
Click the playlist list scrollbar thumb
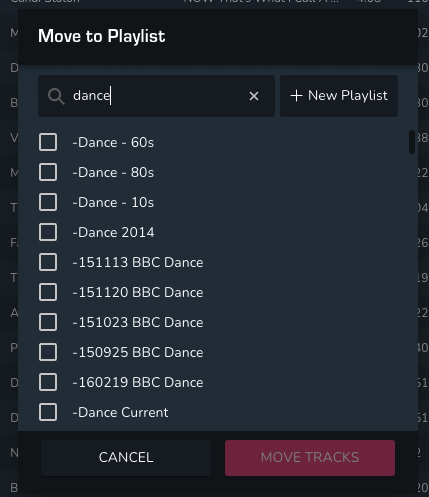pos(412,142)
